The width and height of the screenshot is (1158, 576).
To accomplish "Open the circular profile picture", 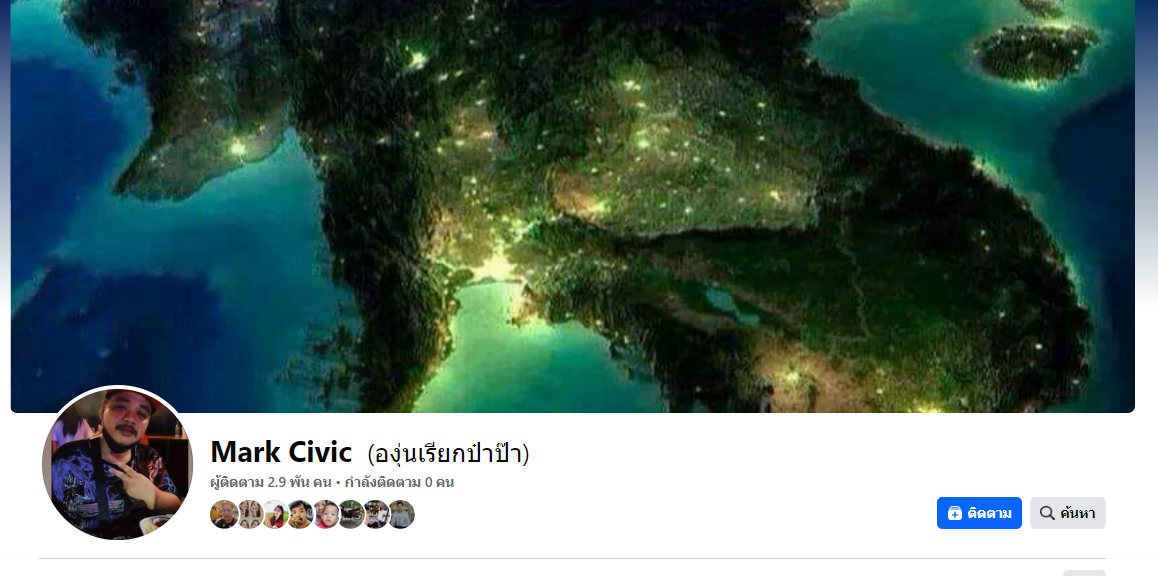I will point(117,462).
